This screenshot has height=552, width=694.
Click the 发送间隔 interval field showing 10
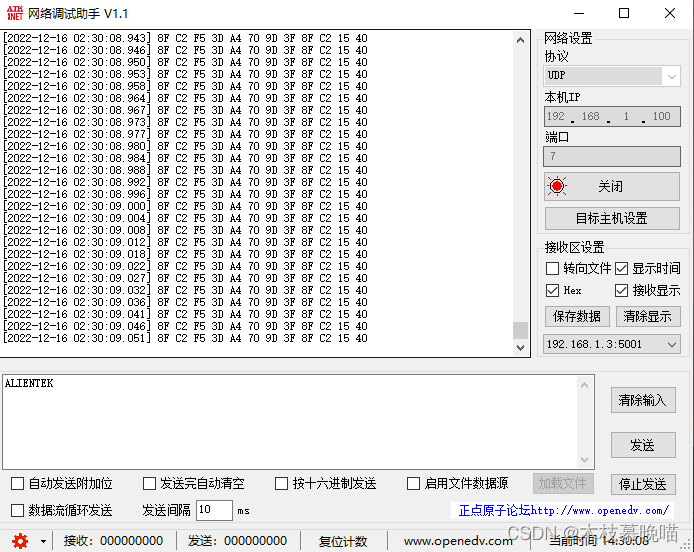click(x=214, y=510)
